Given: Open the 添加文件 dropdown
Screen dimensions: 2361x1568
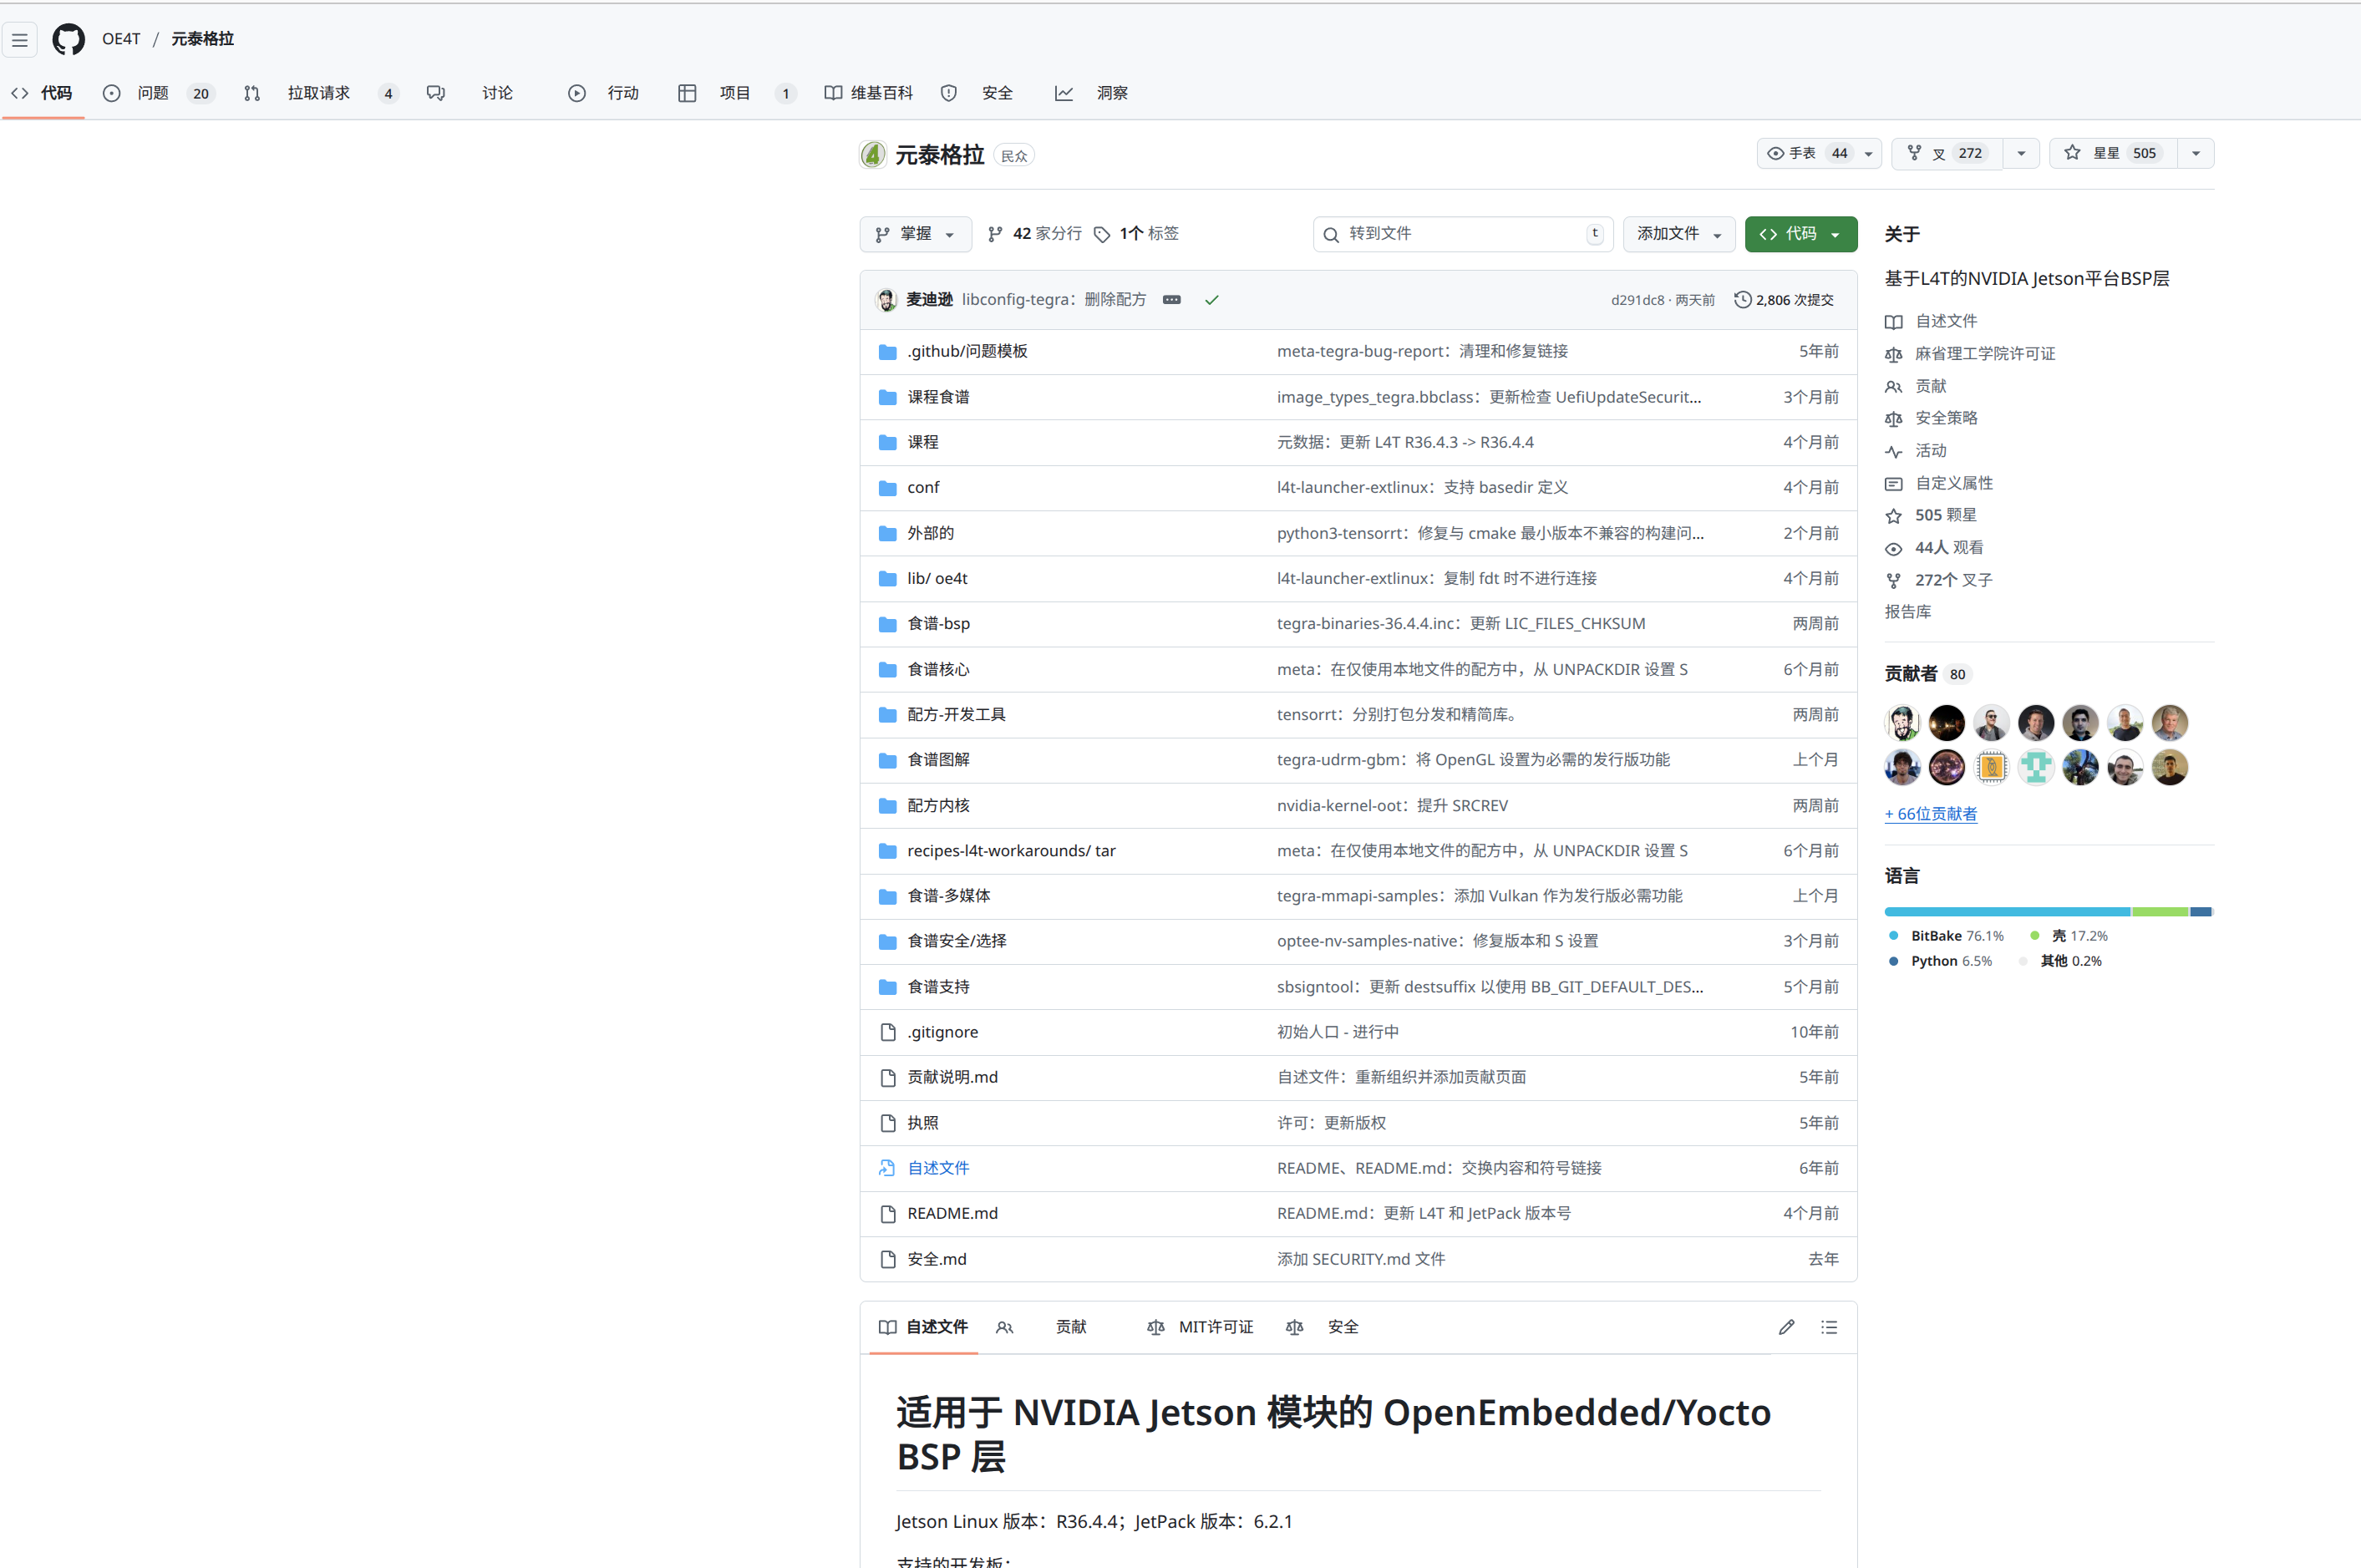Looking at the screenshot, I should (x=1678, y=233).
